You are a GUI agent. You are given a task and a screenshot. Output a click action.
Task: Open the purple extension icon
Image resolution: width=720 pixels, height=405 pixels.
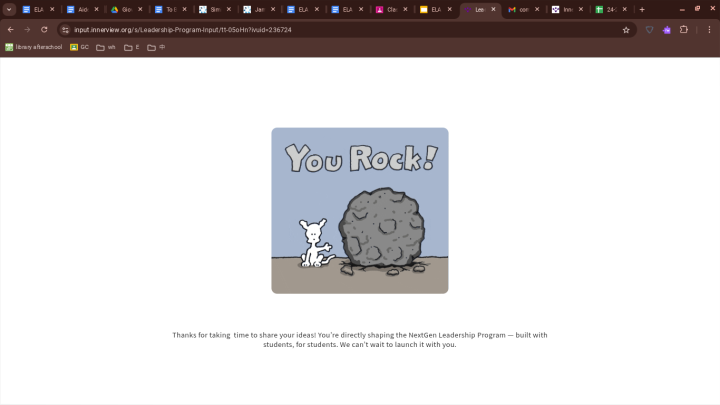point(667,30)
